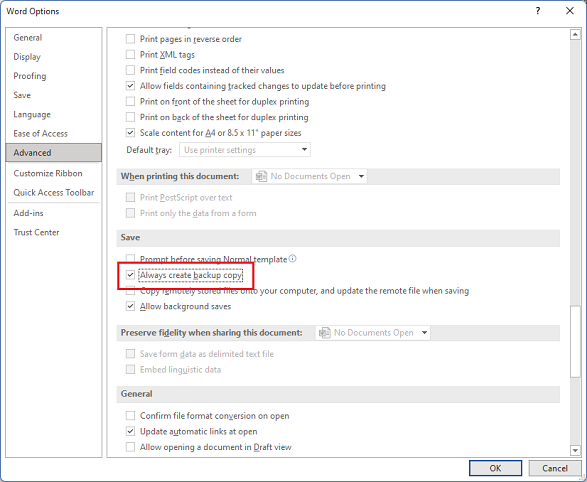This screenshot has height=482, width=587.
Task: Check Confirm file format conversion on open
Action: click(x=130, y=416)
